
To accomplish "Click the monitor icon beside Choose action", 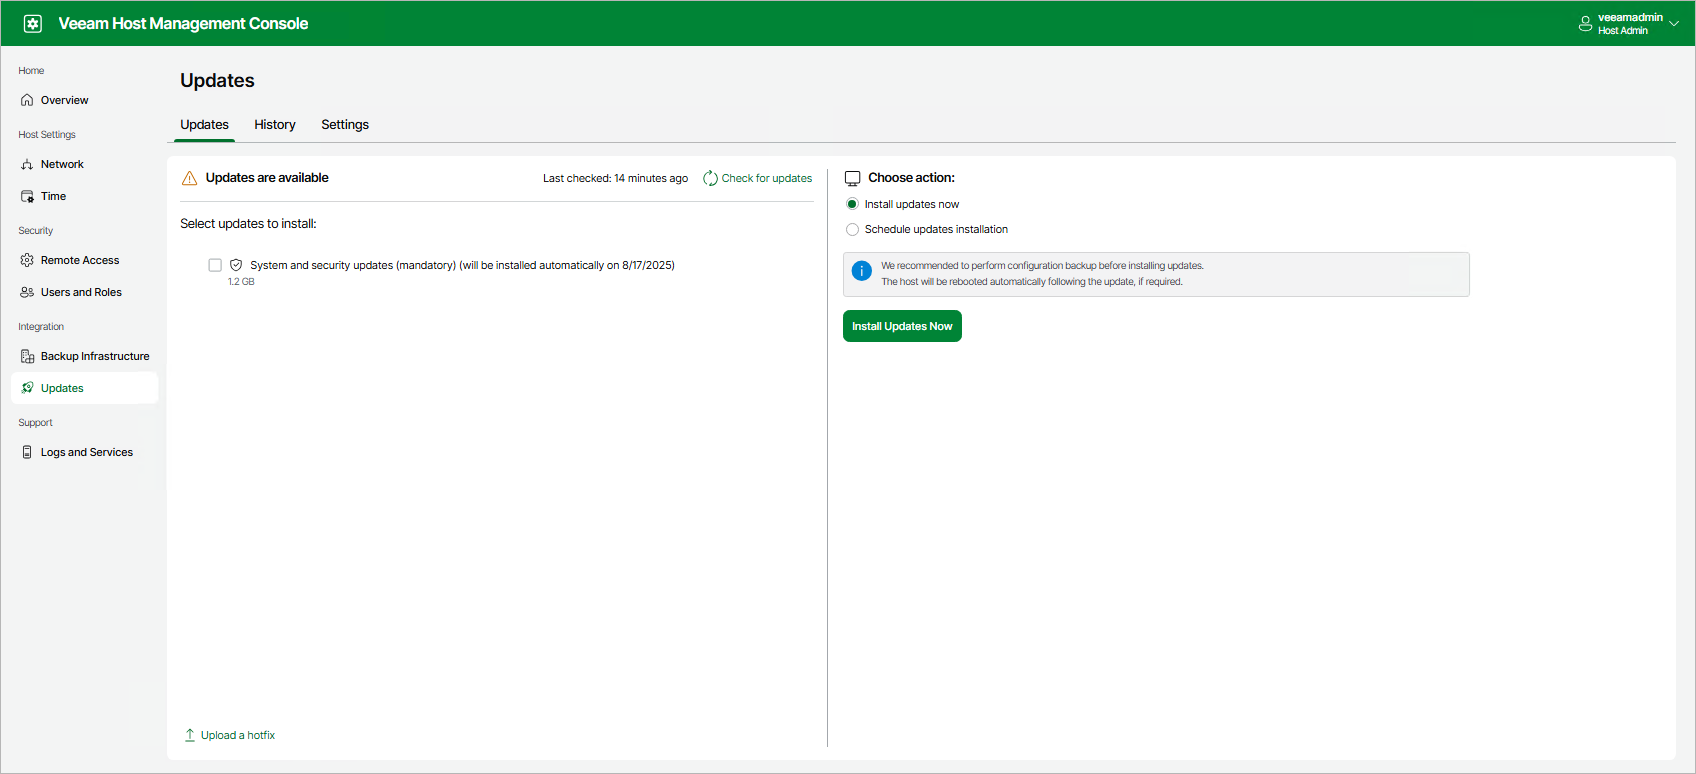I will [x=852, y=178].
